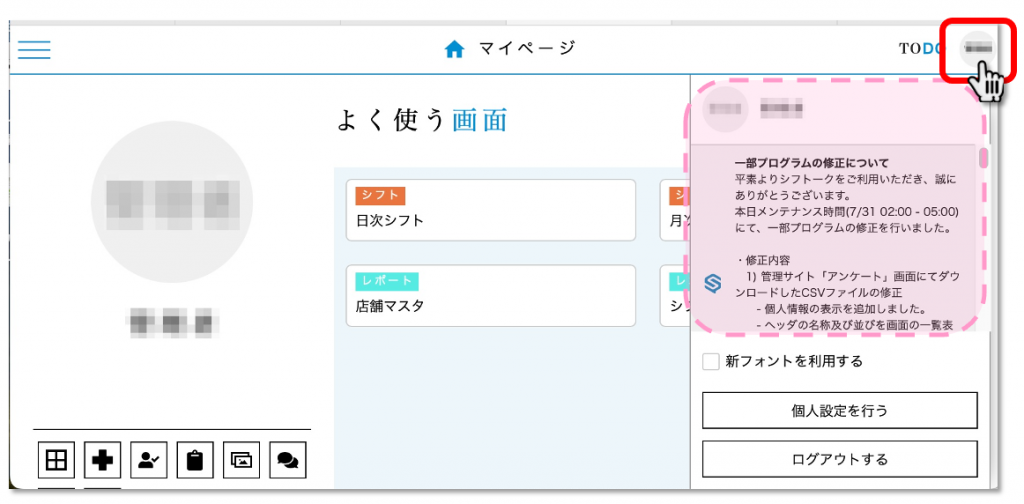The height and width of the screenshot is (504, 1024).
Task: Click the blue S logo in notice
Action: pyautogui.click(x=713, y=283)
